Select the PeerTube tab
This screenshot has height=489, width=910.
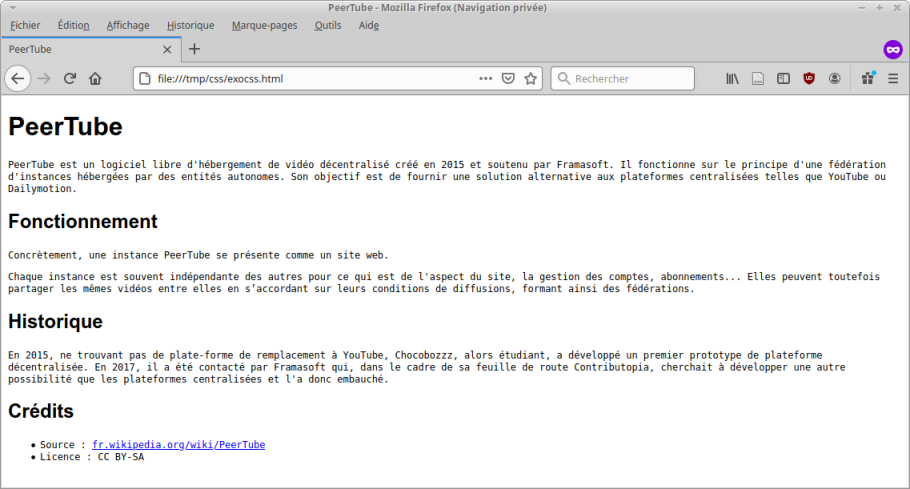pos(91,49)
